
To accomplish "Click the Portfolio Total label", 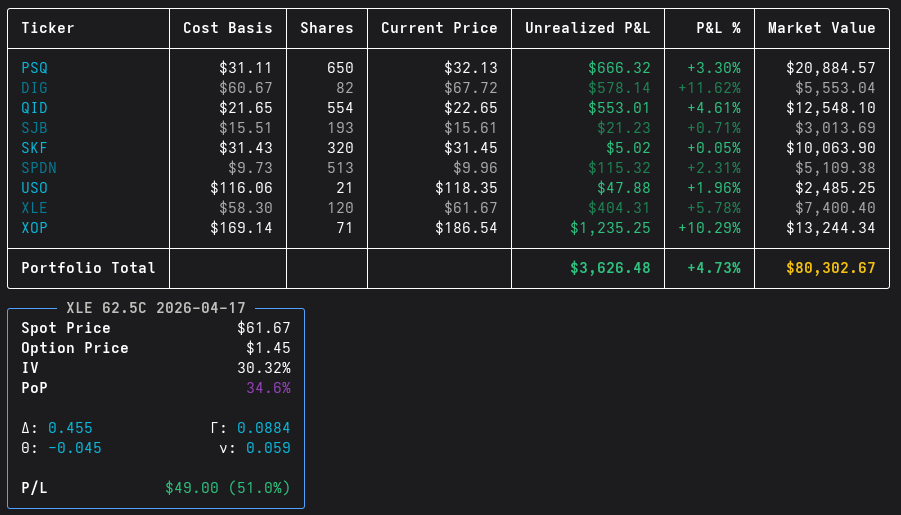I will pyautogui.click(x=88, y=268).
